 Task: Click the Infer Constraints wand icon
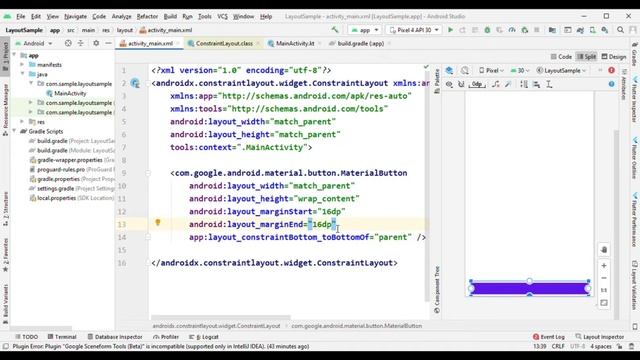508,84
